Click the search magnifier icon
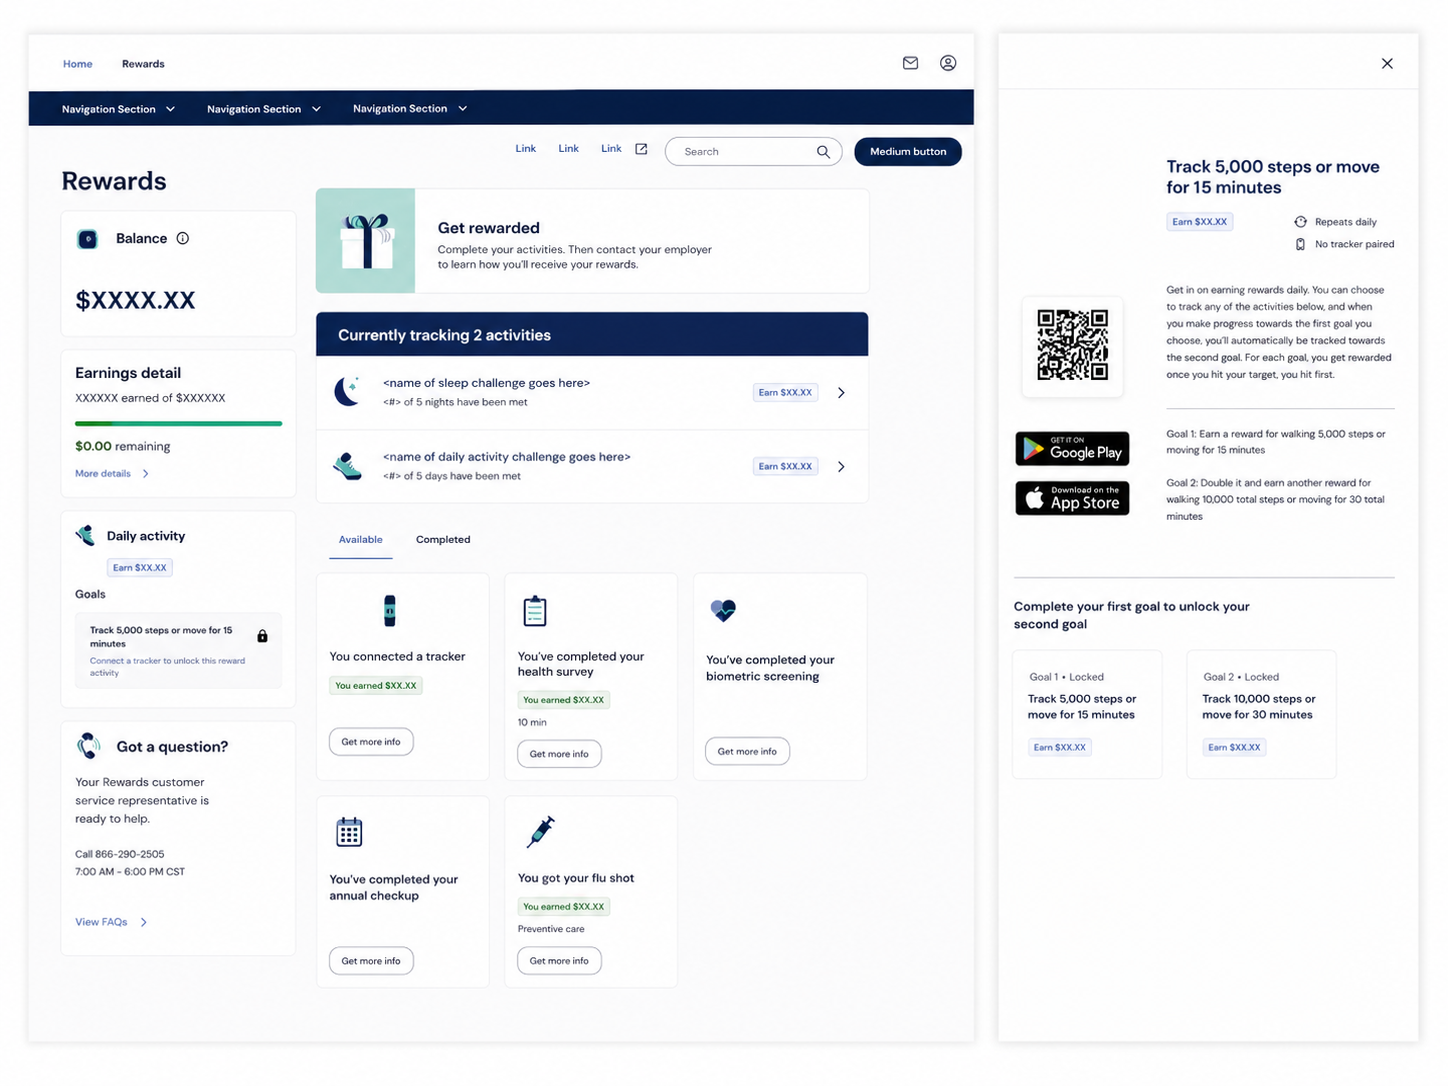The height and width of the screenshot is (1086, 1448). [823, 152]
